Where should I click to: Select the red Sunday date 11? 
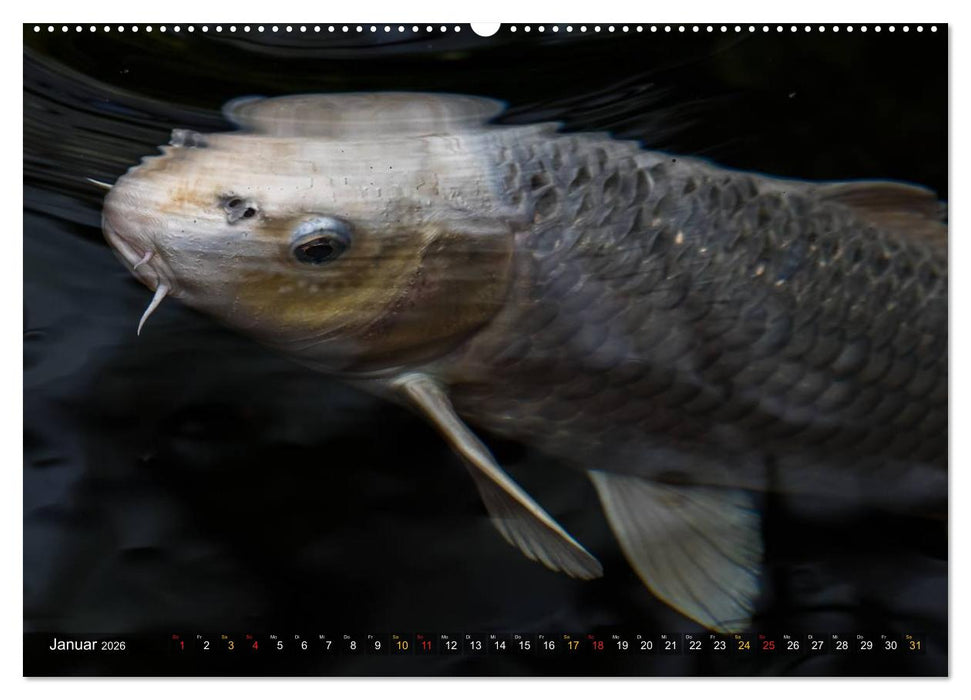pyautogui.click(x=426, y=648)
